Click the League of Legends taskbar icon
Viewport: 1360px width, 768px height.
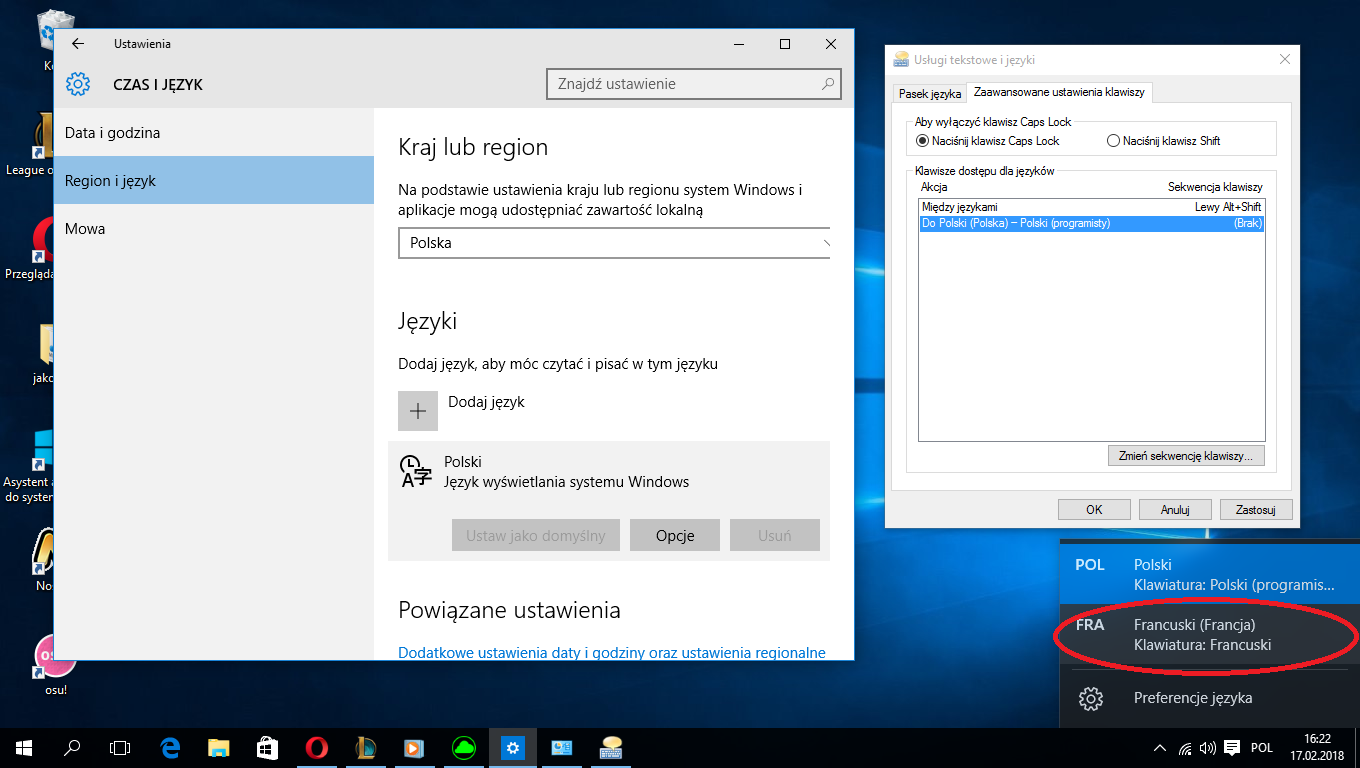pos(365,747)
